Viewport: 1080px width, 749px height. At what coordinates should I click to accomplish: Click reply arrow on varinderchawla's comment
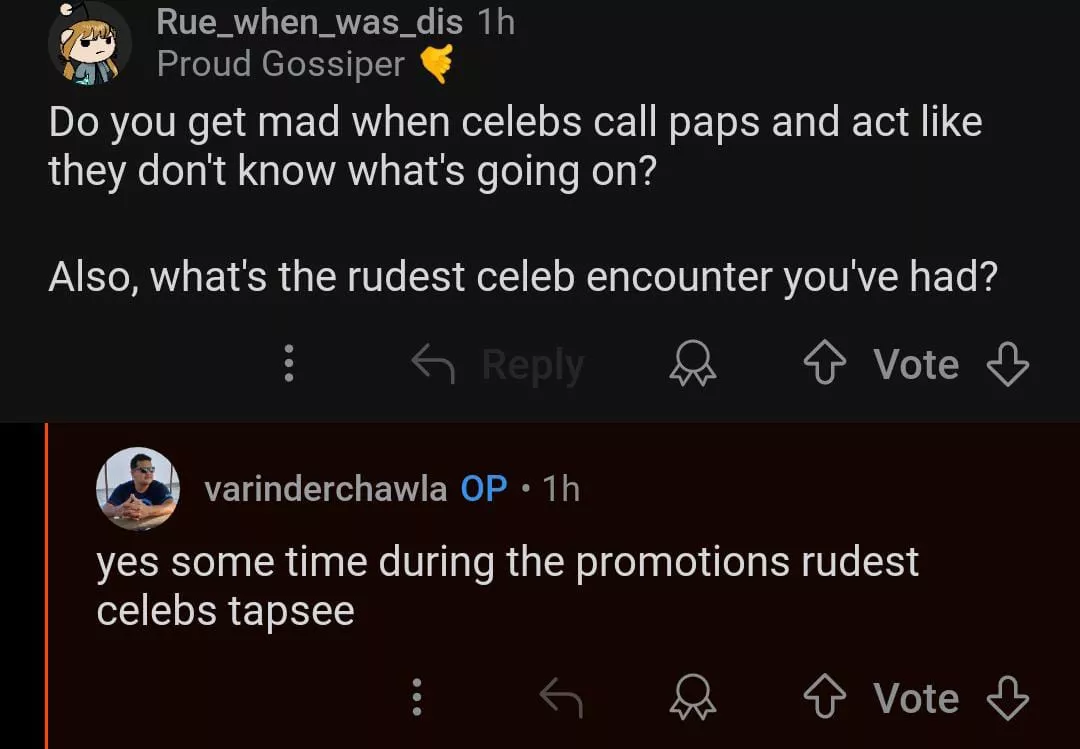(561, 698)
